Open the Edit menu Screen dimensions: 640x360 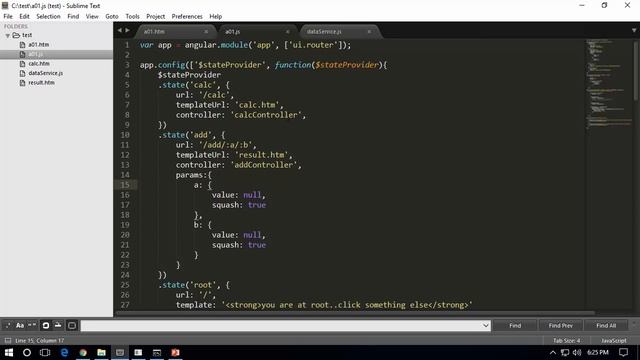pyautogui.click(x=24, y=16)
